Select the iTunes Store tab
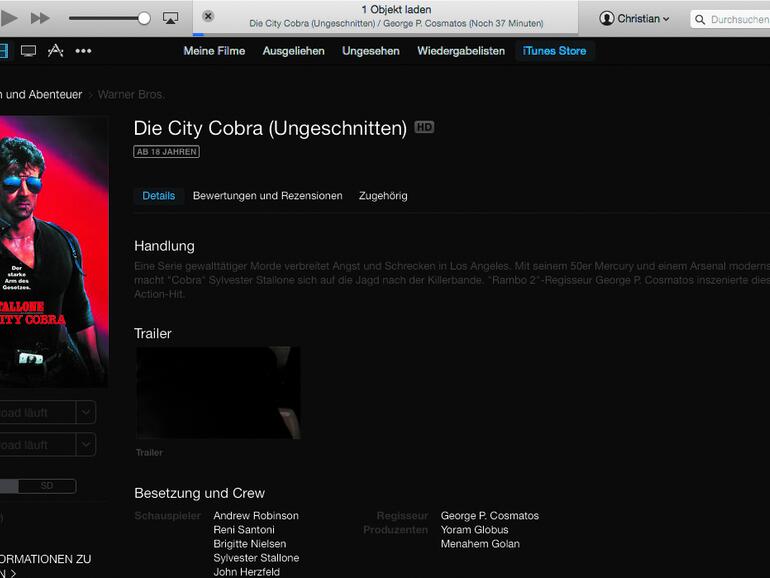Image resolution: width=770 pixels, height=578 pixels. (554, 51)
